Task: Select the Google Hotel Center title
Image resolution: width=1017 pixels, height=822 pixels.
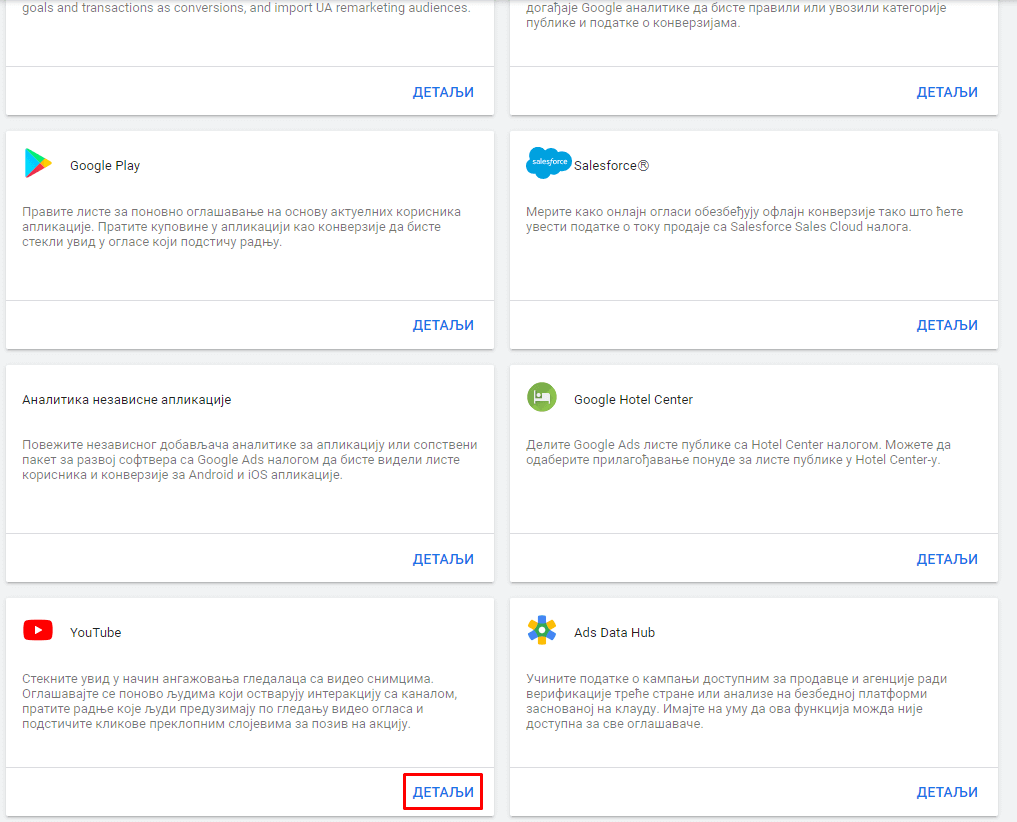Action: pyautogui.click(x=633, y=400)
